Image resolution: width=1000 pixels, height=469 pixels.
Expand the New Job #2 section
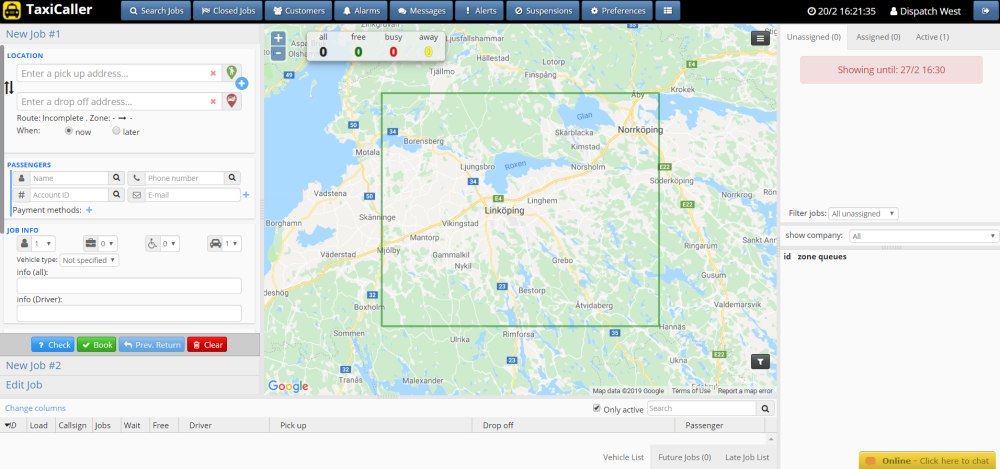coord(131,366)
